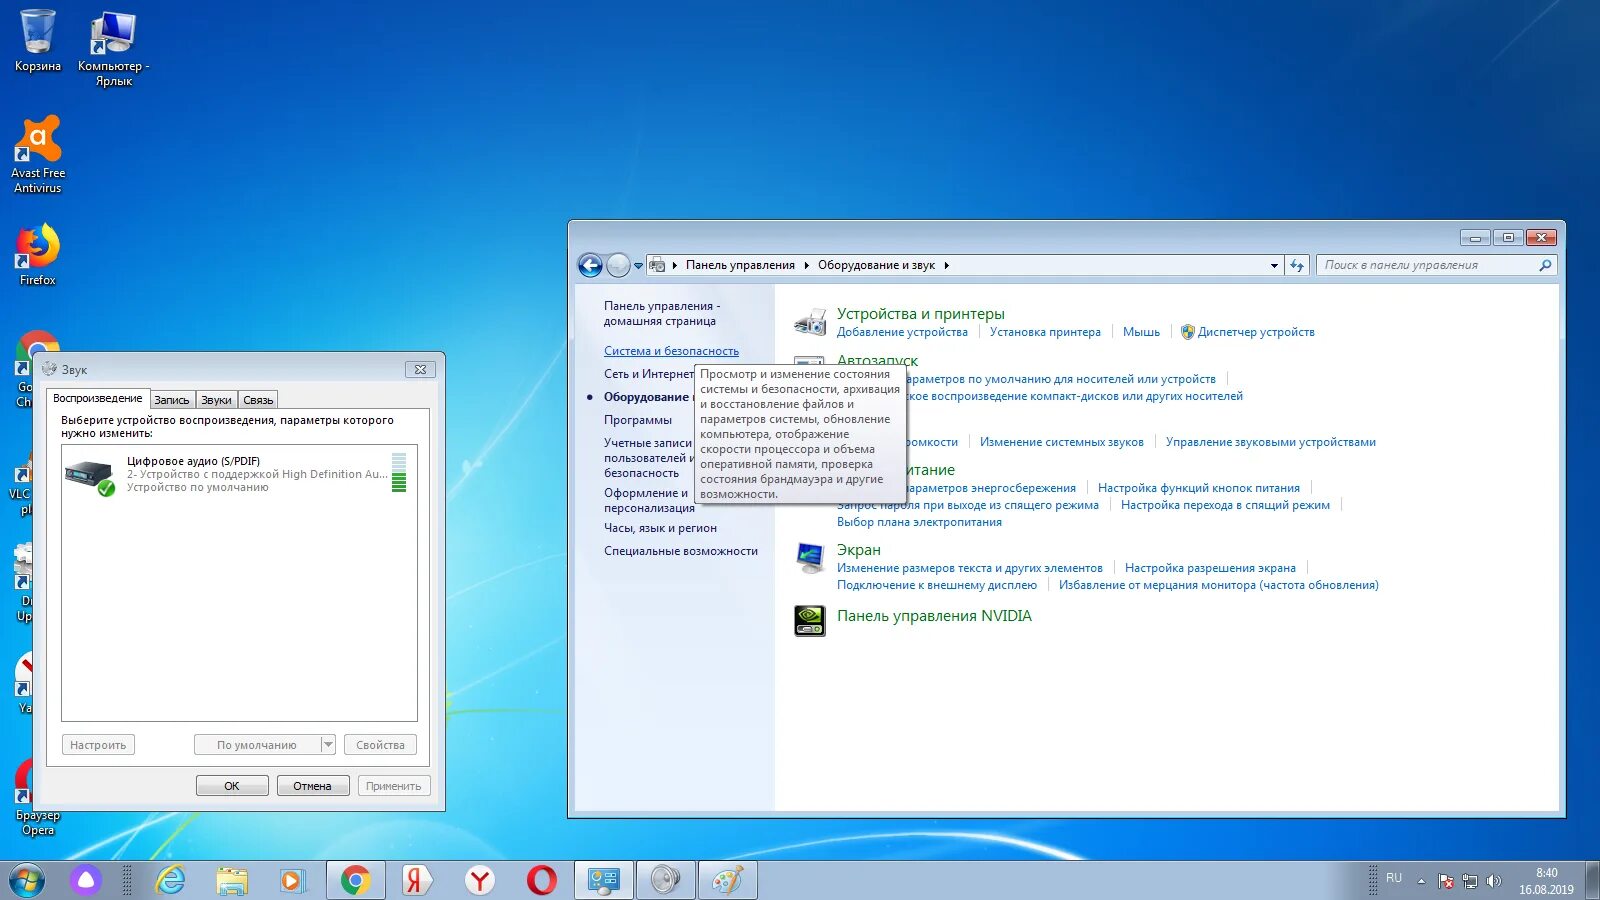Select the Воспроизведение tab in Sound dialog
This screenshot has width=1600, height=900.
pyautogui.click(x=98, y=398)
